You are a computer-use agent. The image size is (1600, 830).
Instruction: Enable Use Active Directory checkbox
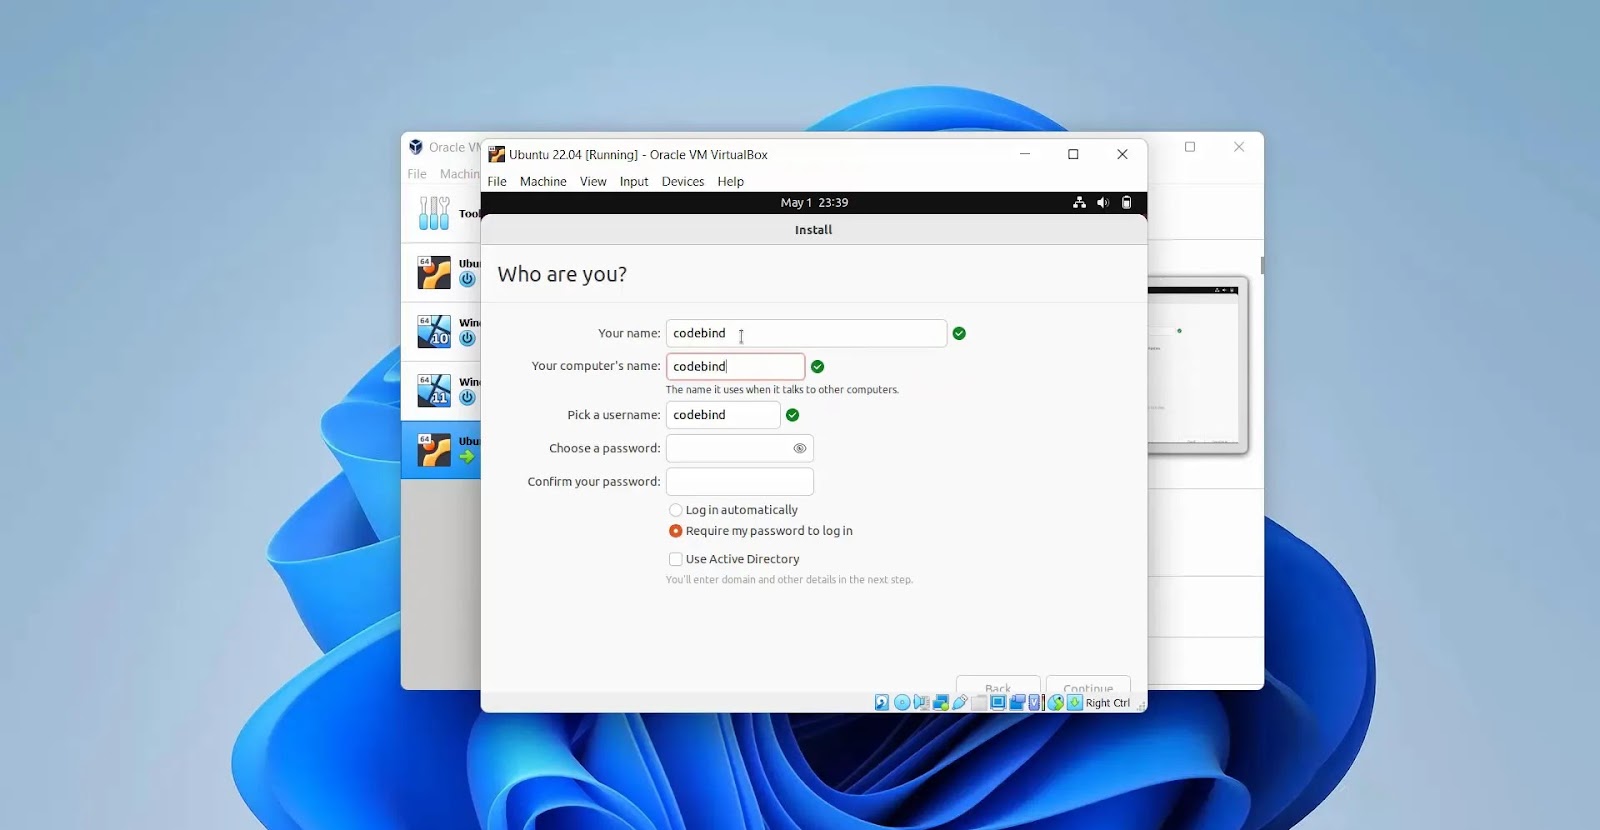[676, 559]
